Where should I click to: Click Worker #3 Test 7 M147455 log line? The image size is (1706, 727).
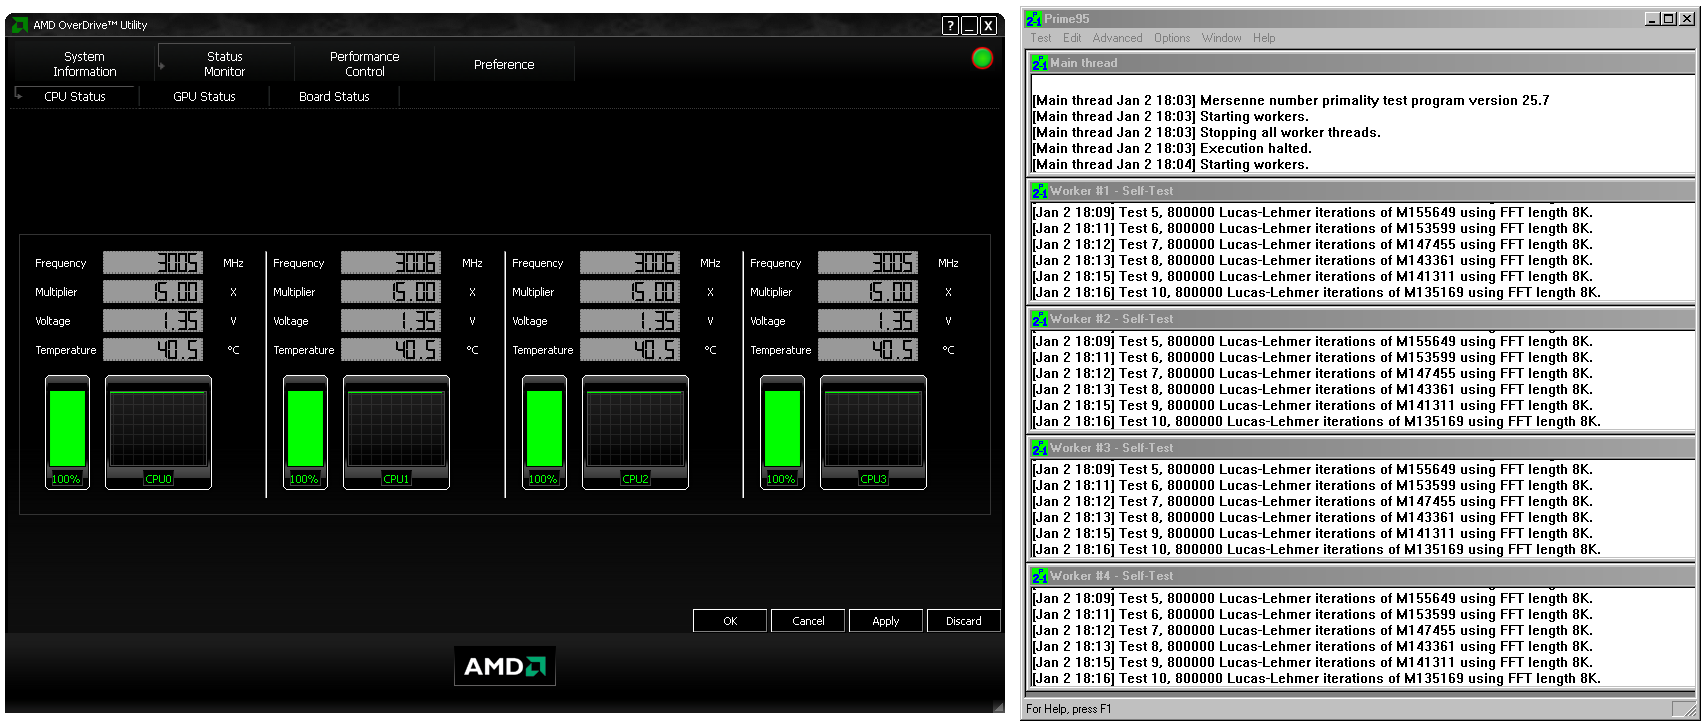1312,501
